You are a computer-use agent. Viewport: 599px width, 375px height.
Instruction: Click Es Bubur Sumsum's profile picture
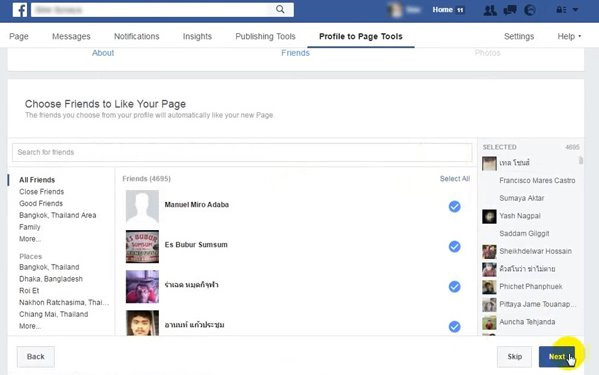coord(142,247)
